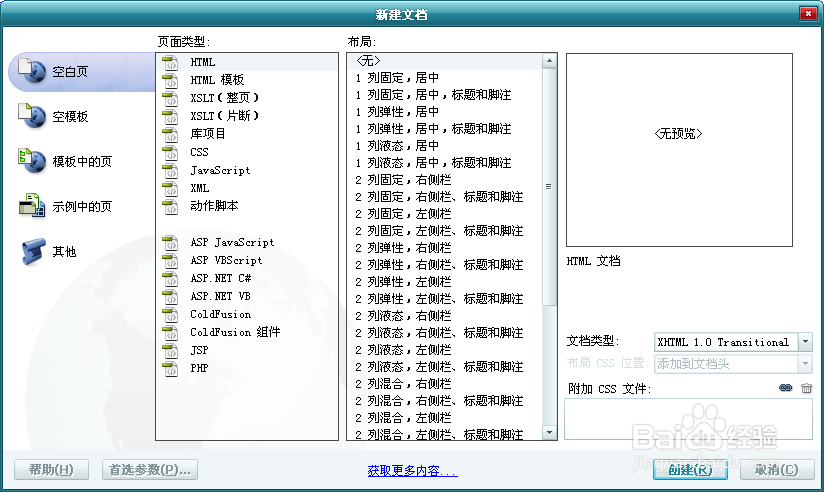824x492 pixels.
Task: Click the layout list scrollbar thumb
Action: tap(549, 187)
